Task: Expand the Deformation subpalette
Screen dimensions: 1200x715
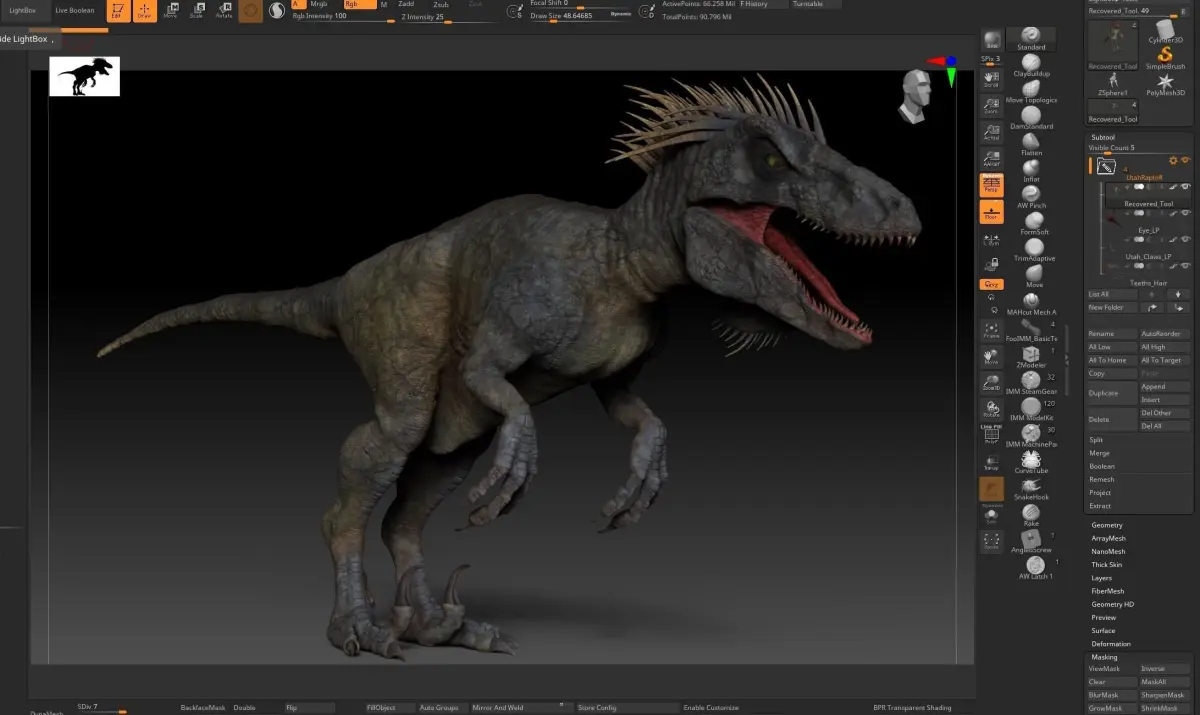Action: tap(1111, 644)
